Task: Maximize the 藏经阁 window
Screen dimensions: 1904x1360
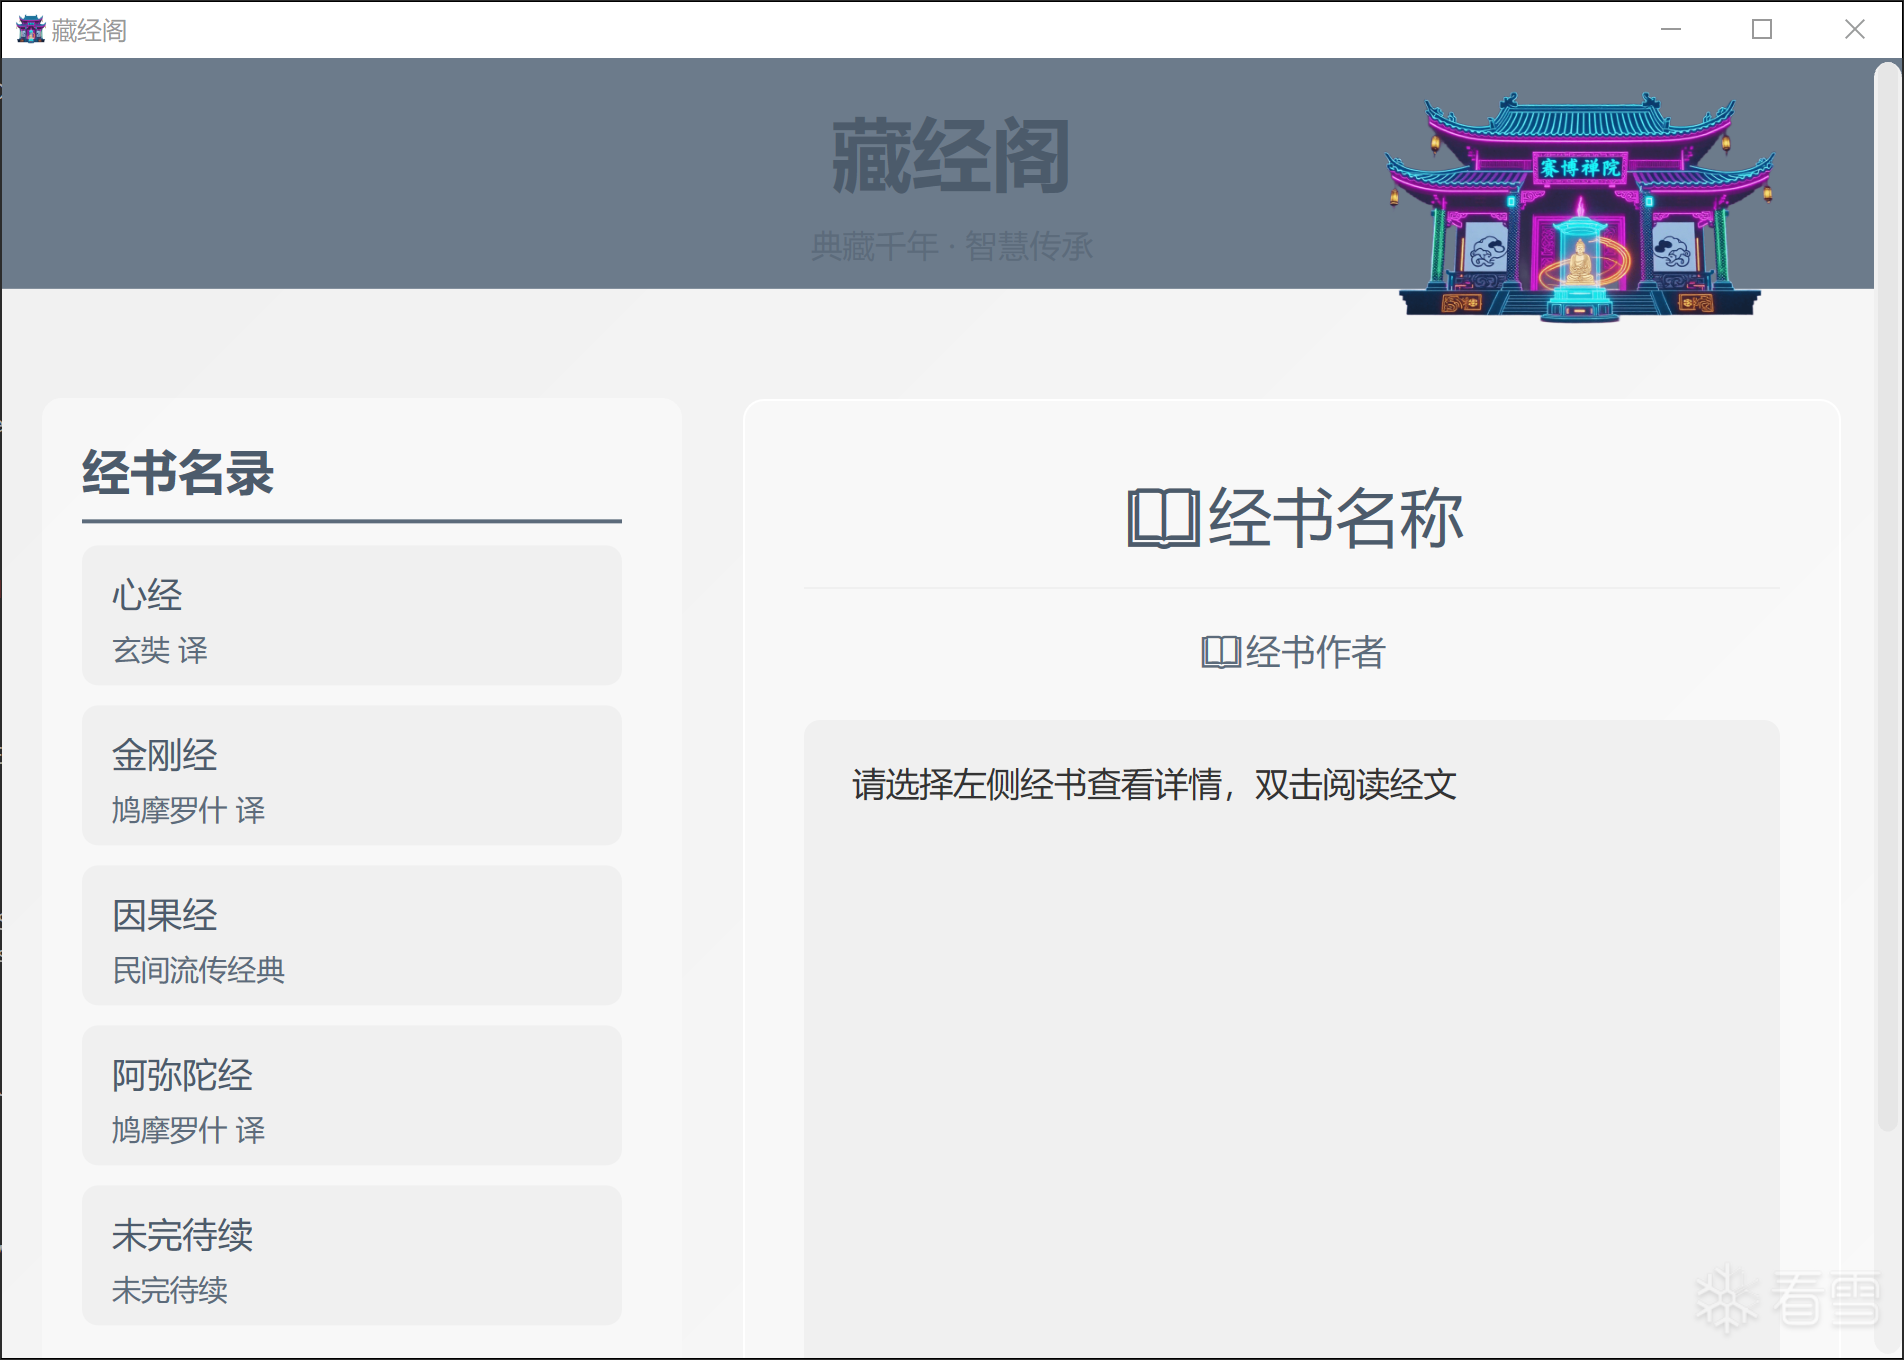Action: click(1762, 30)
